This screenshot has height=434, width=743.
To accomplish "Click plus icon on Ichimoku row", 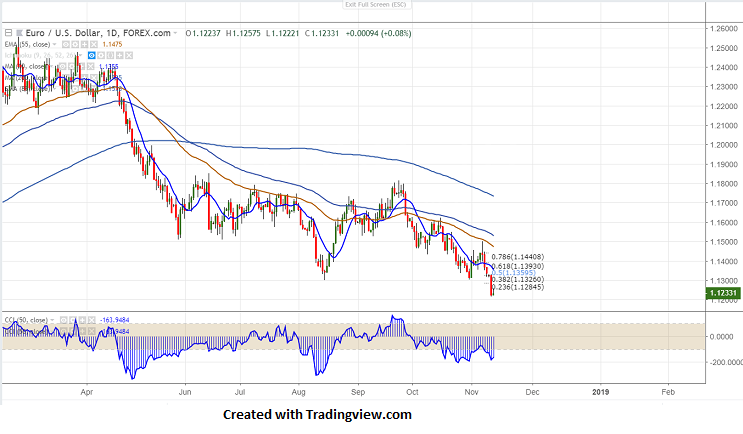I will coord(119,55).
